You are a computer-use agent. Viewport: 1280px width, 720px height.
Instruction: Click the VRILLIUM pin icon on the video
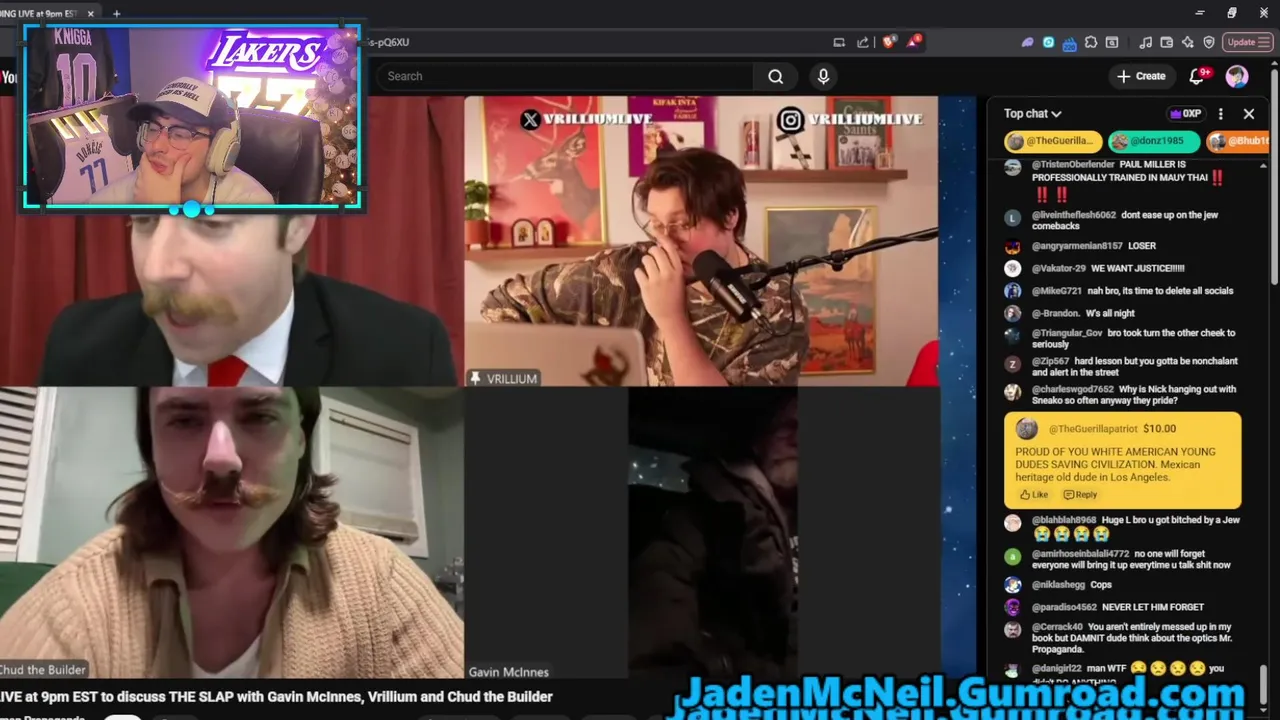point(475,378)
